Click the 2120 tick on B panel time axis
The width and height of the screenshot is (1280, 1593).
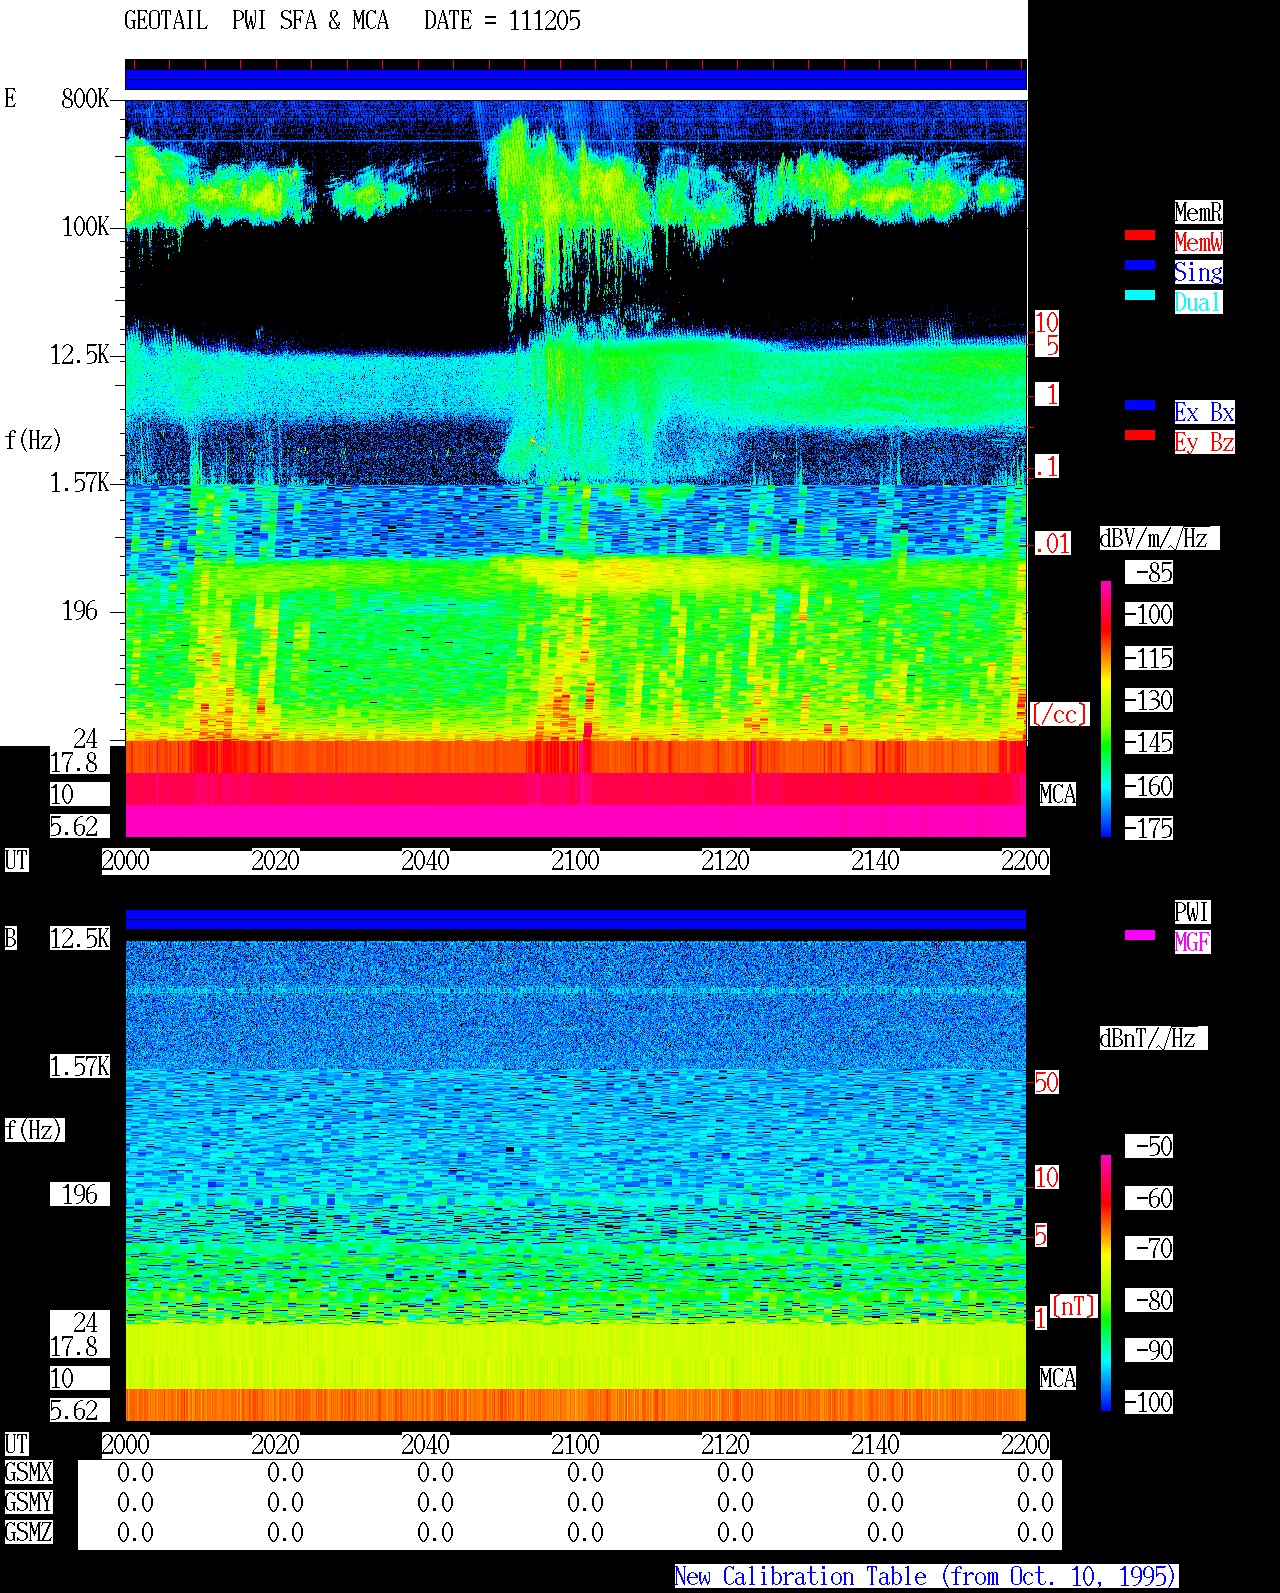click(725, 1445)
